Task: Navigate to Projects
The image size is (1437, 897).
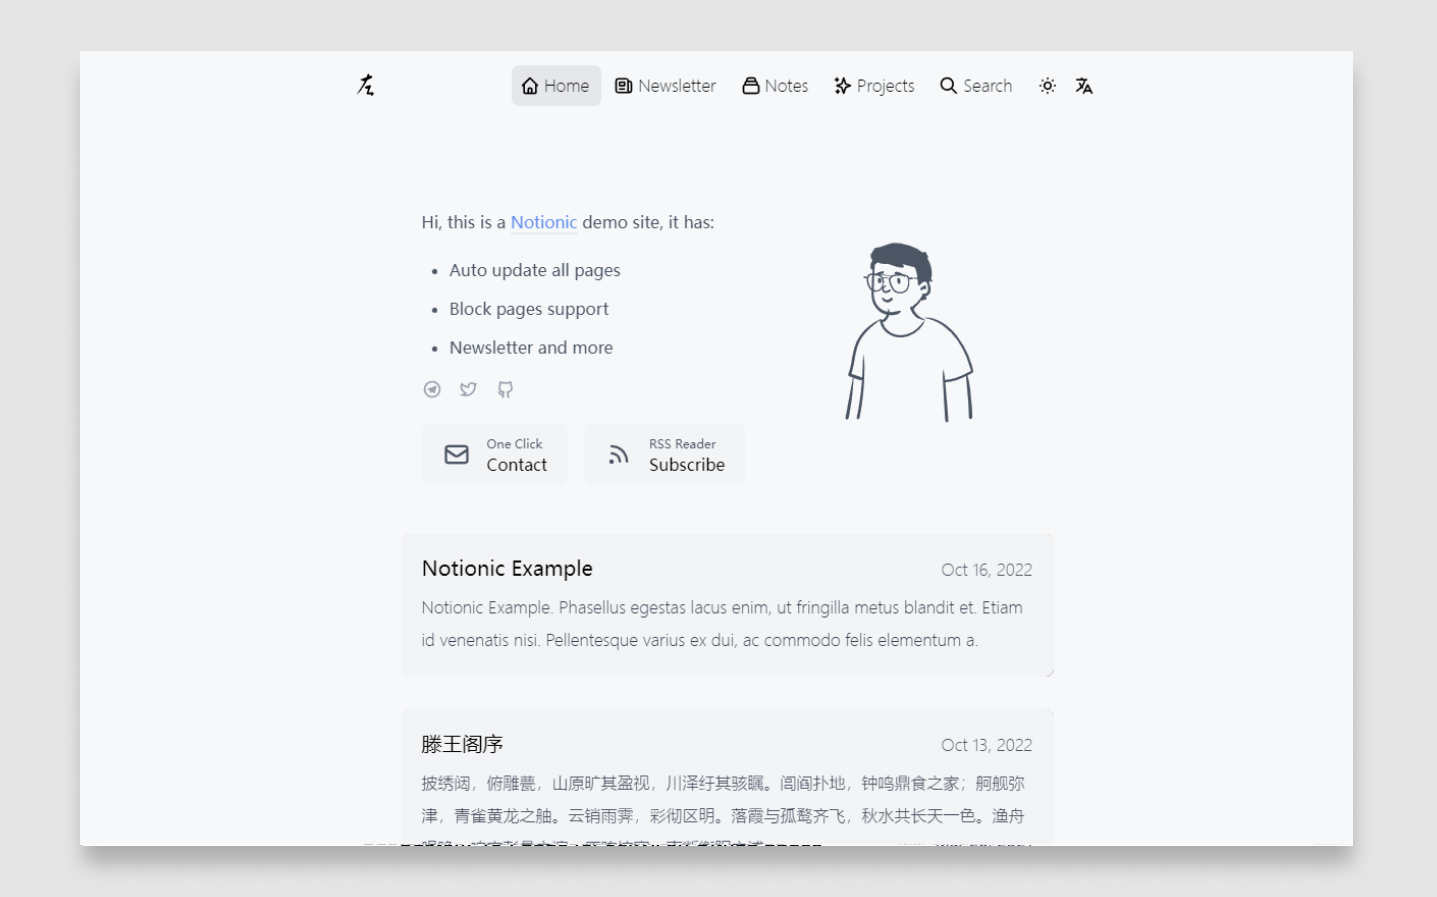Action: (874, 86)
